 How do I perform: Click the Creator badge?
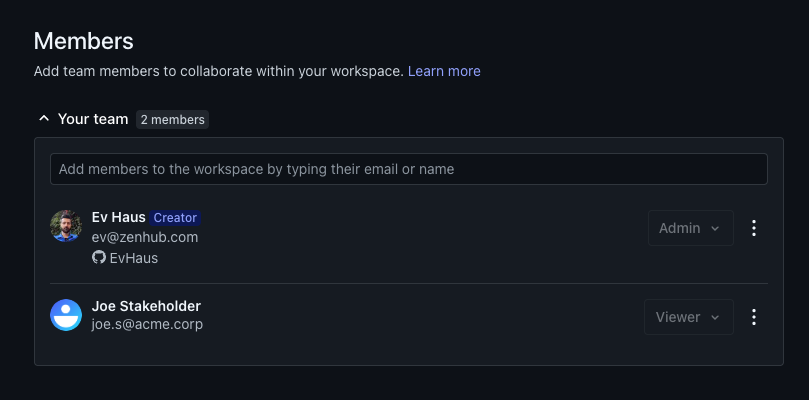coord(175,218)
